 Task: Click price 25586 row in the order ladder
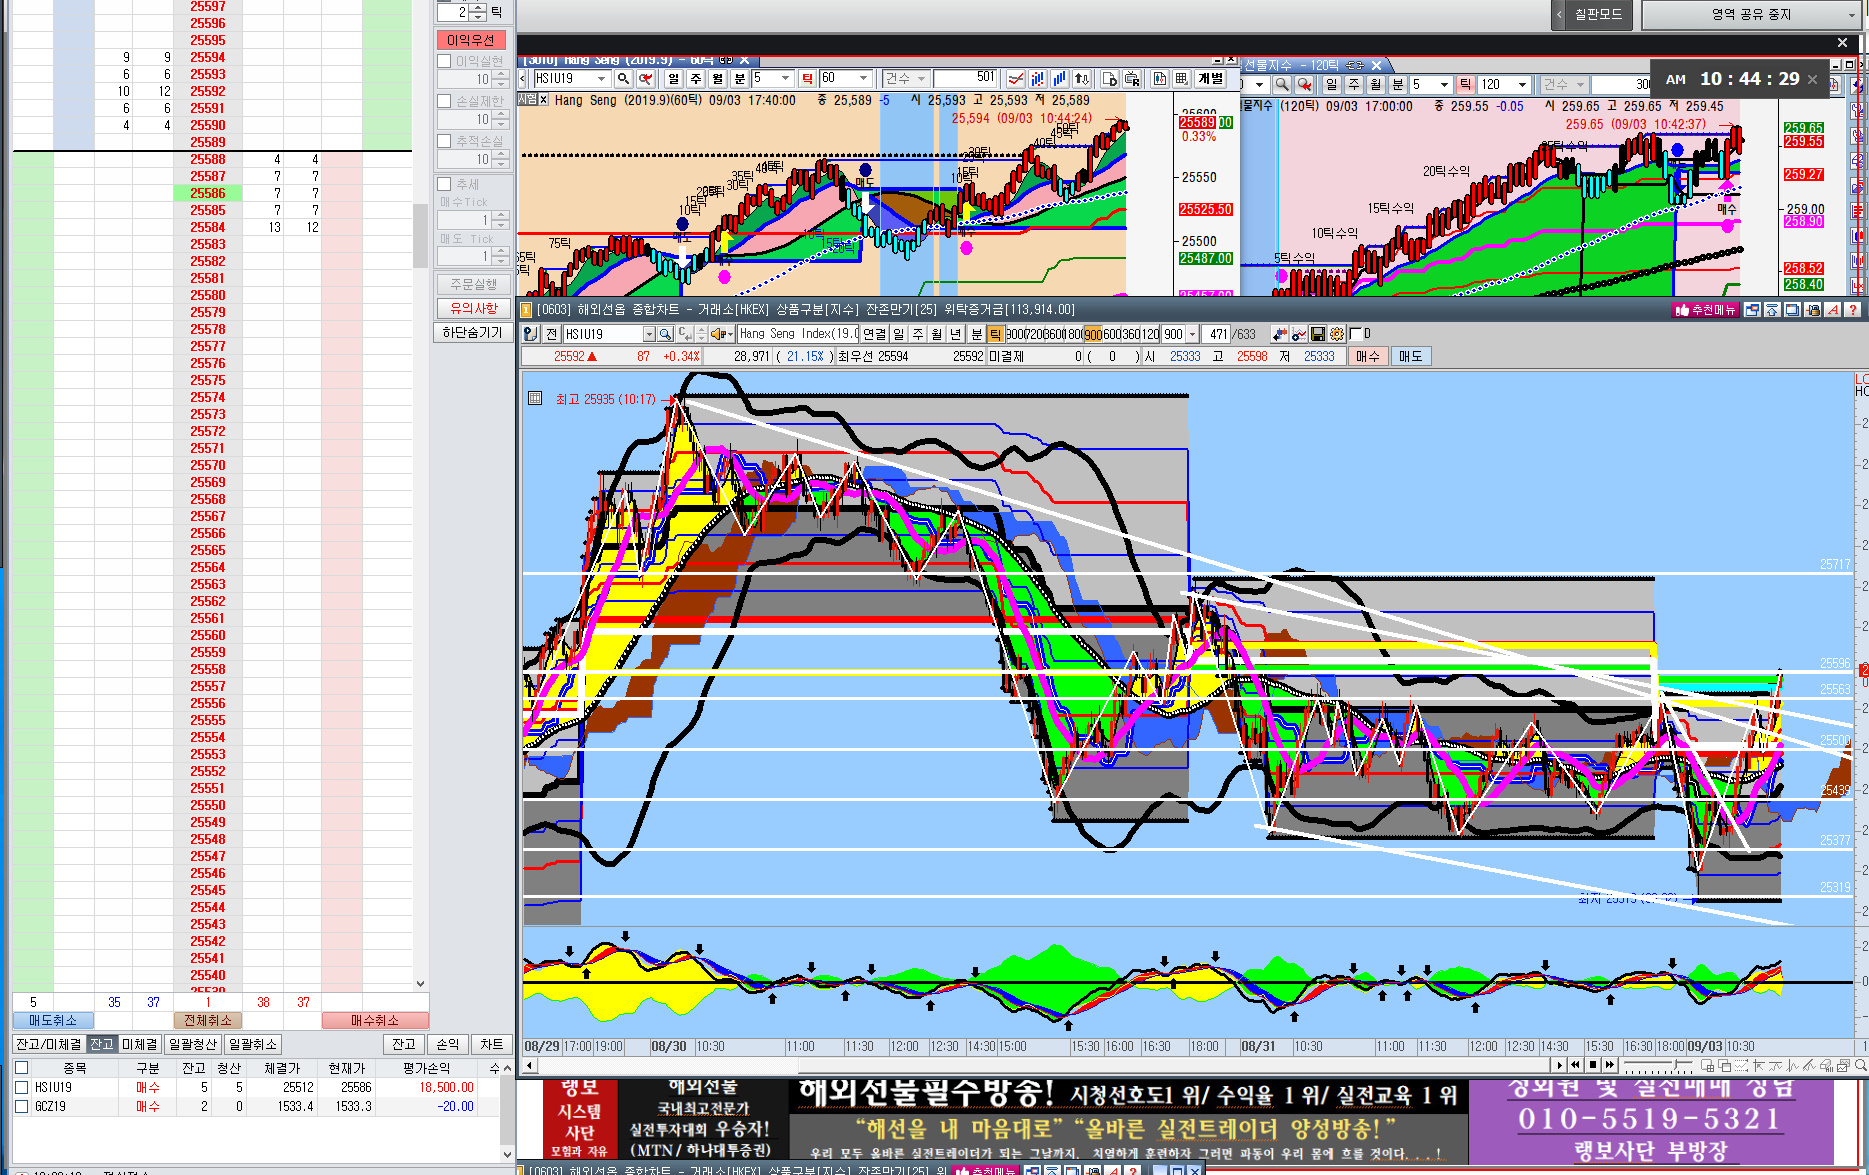tap(208, 193)
